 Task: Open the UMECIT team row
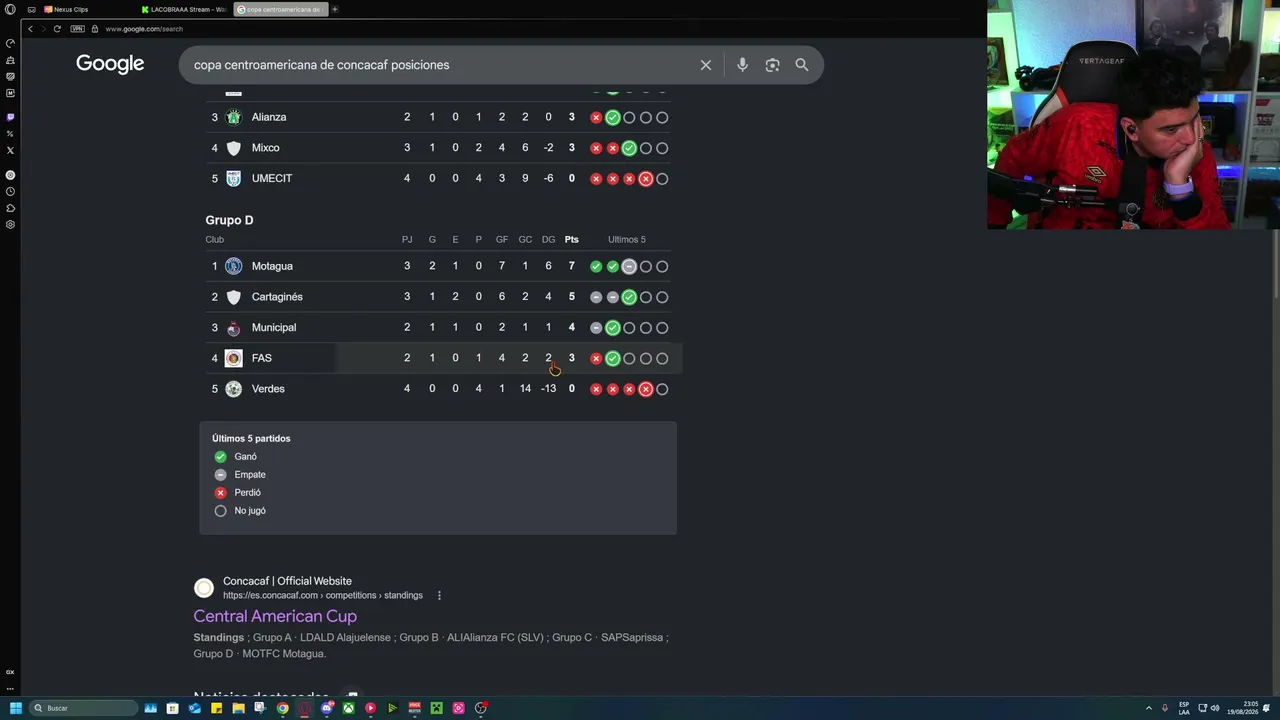[438, 179]
